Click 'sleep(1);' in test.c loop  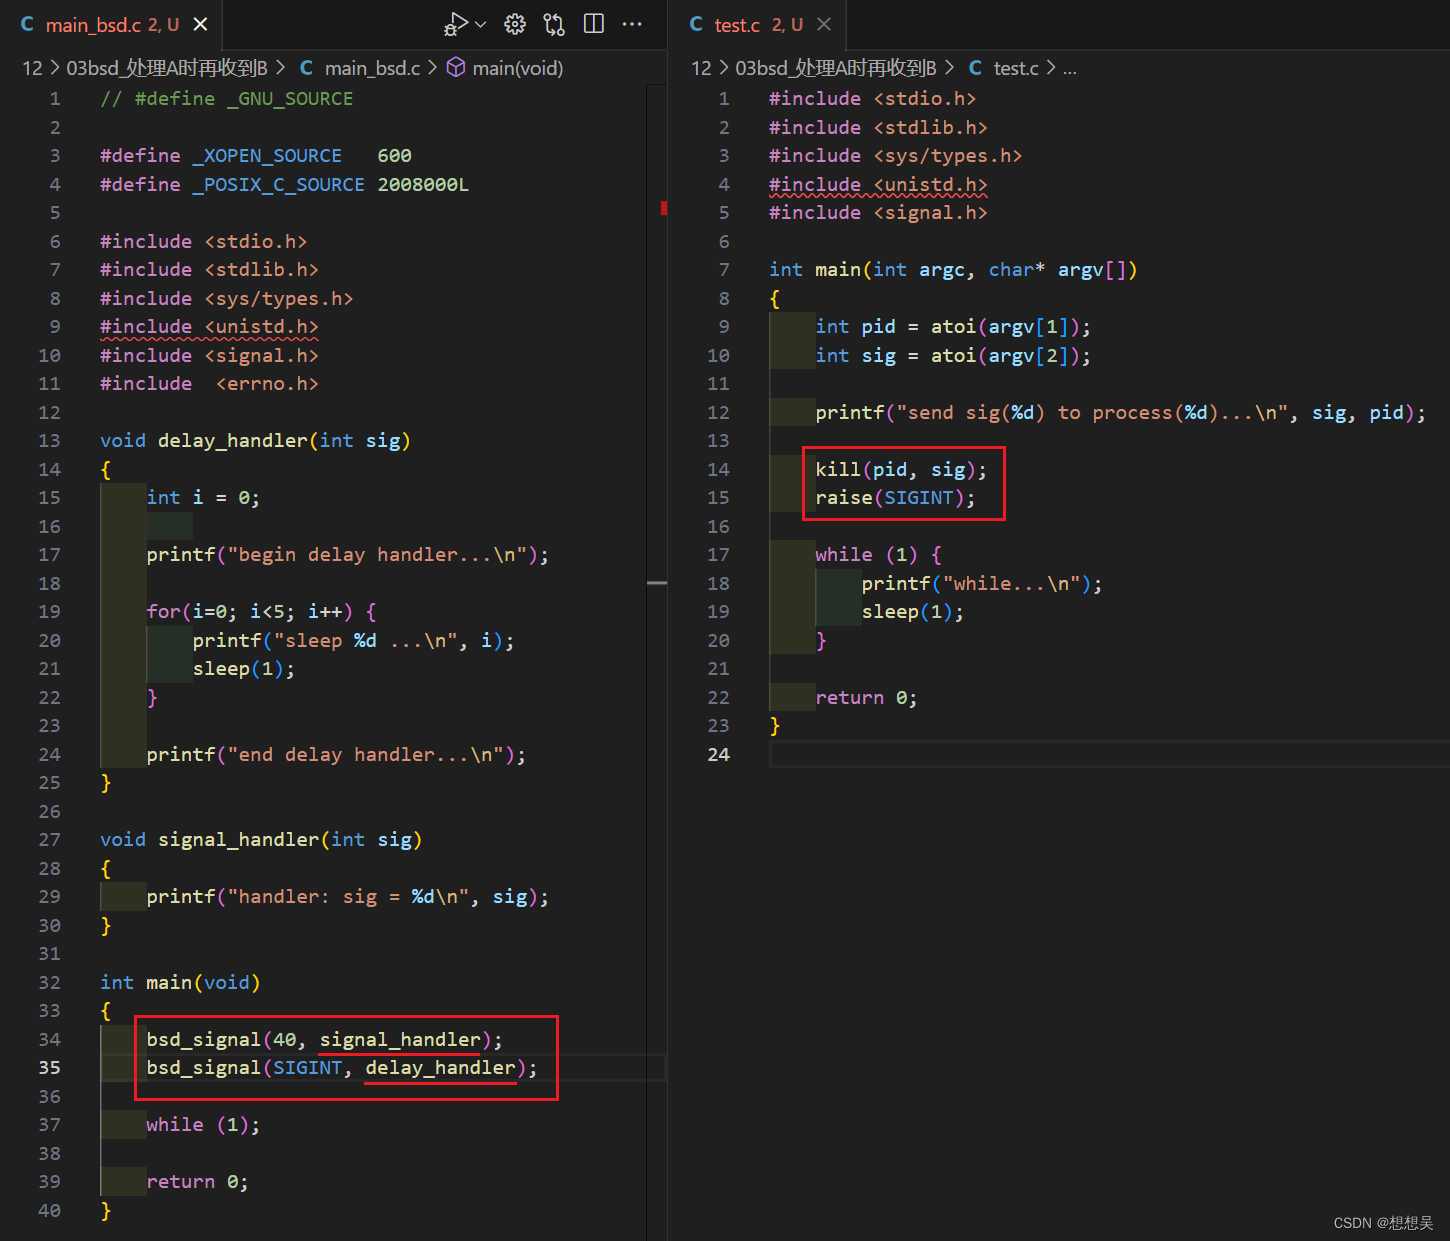[913, 612]
